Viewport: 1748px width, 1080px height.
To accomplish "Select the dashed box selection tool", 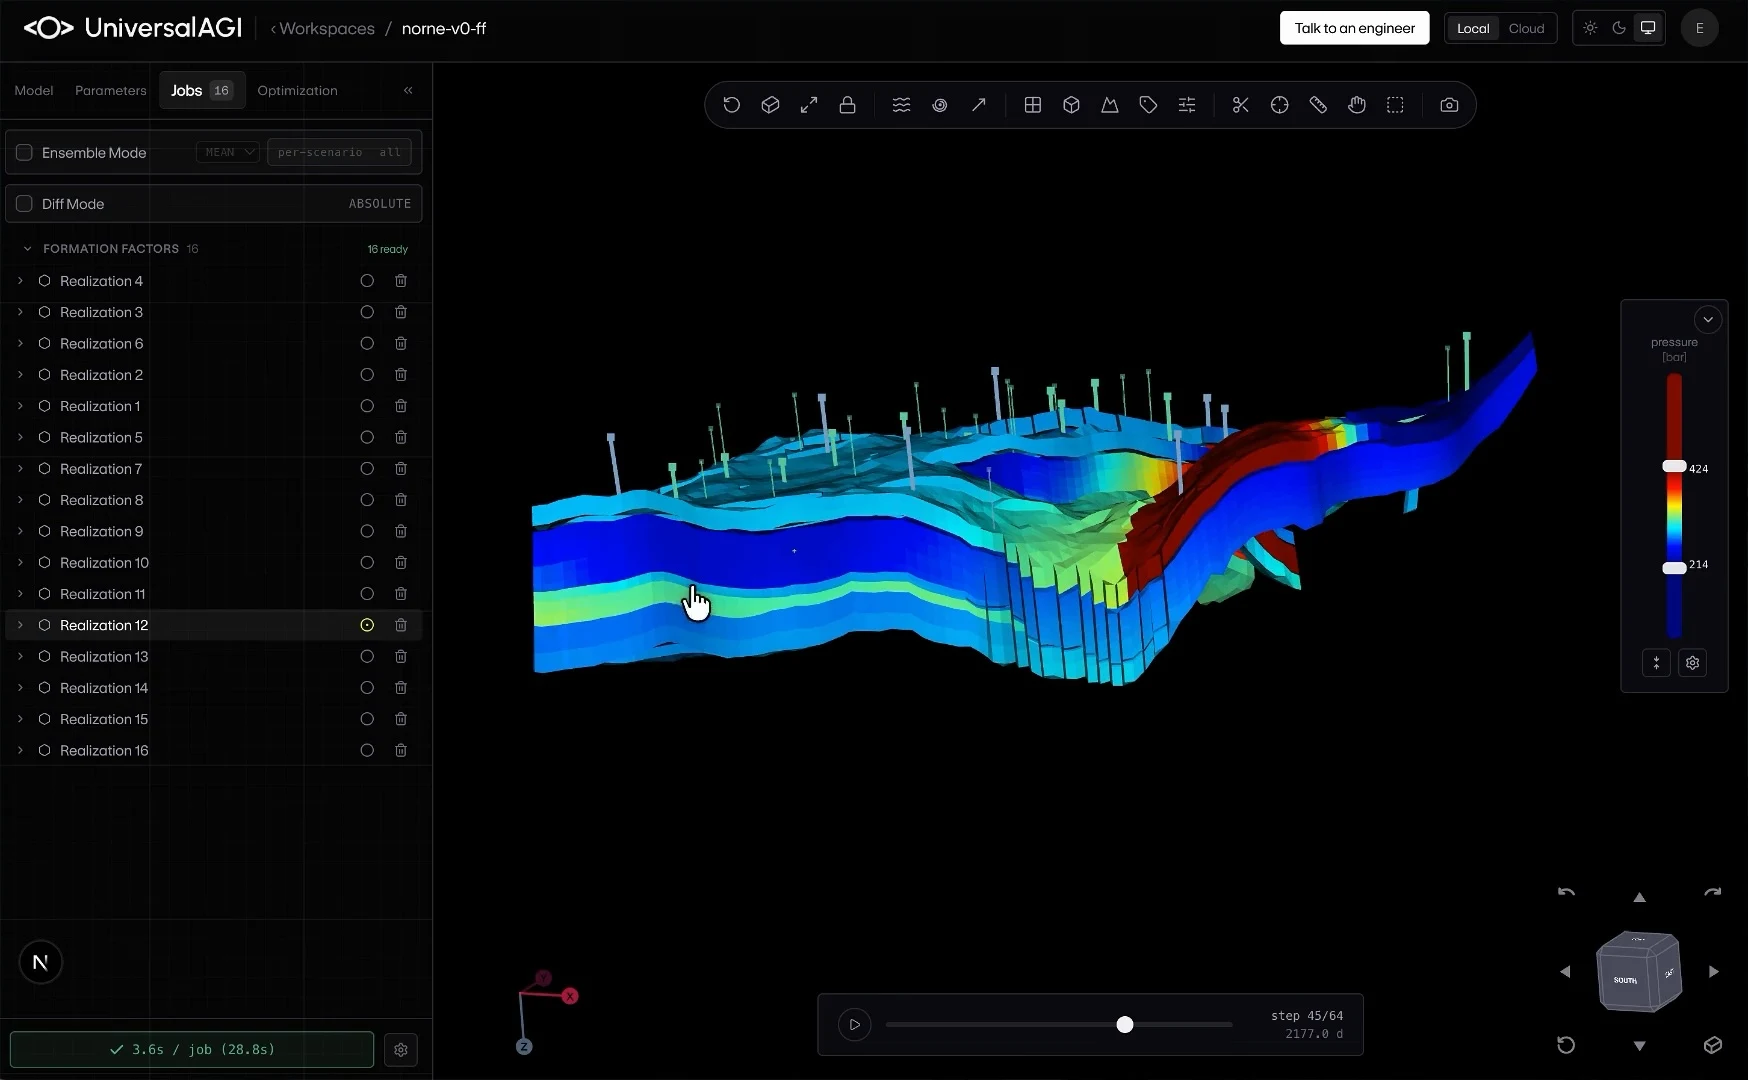I will 1395,105.
